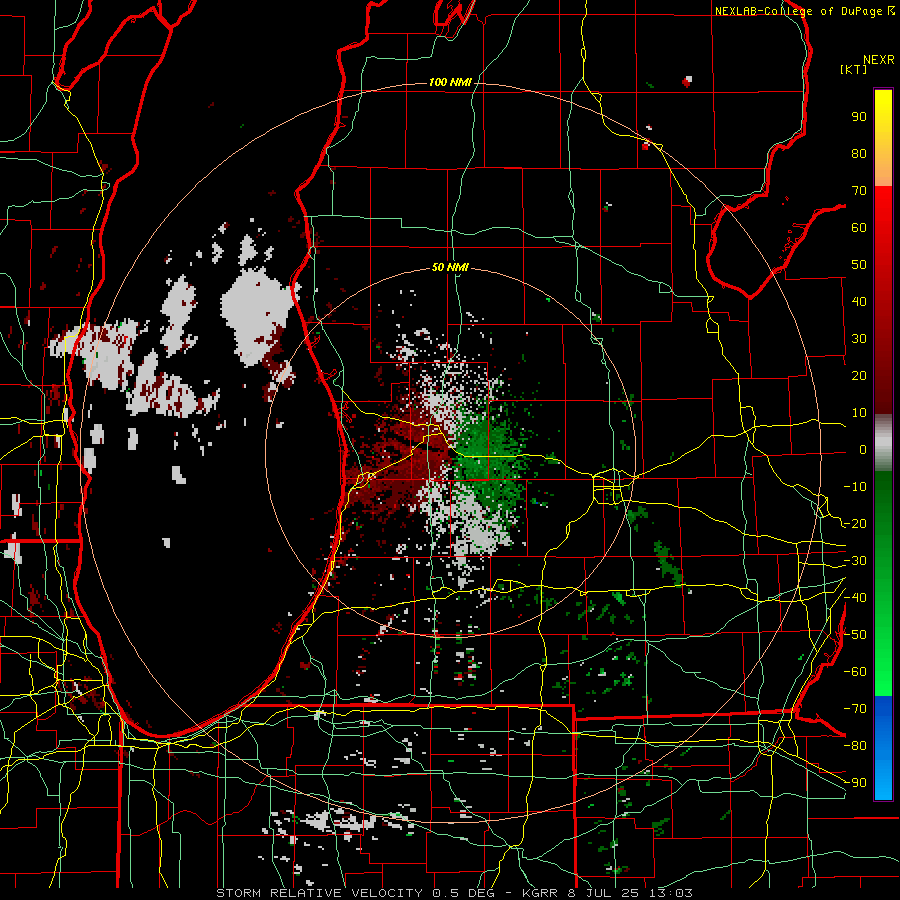Click the large gray echo over Lake Michigan
Image resolution: width=900 pixels, height=900 pixels.
tap(255, 313)
